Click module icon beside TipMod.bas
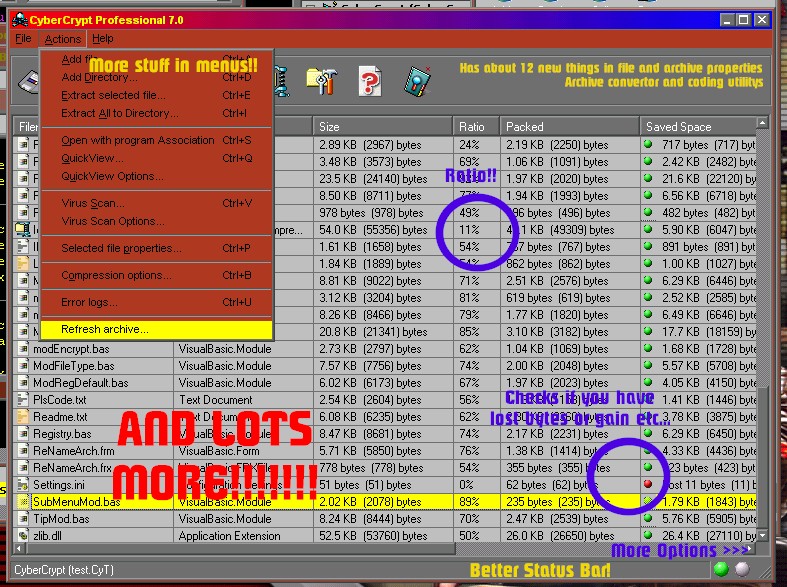 [x=23, y=518]
